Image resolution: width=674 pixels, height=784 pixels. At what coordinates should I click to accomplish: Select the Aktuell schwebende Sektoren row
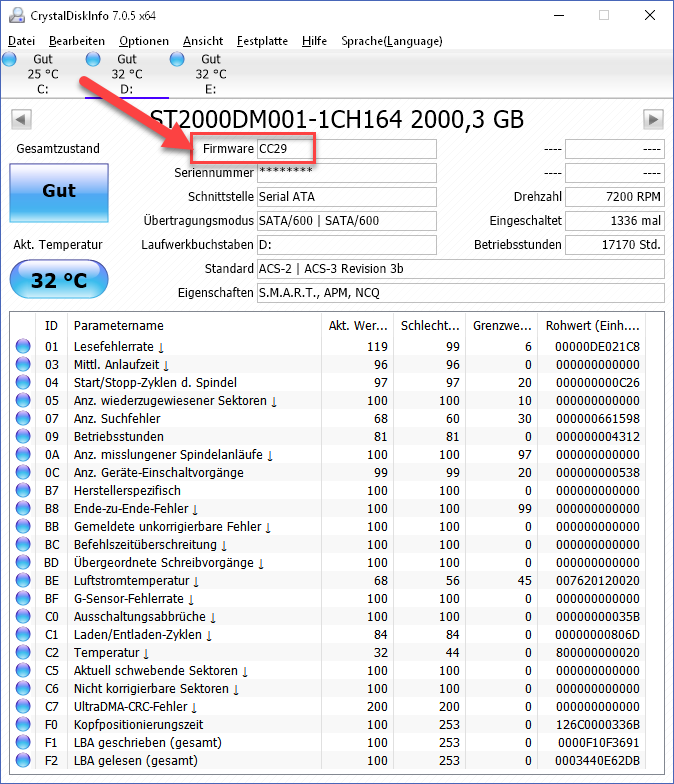click(328, 670)
